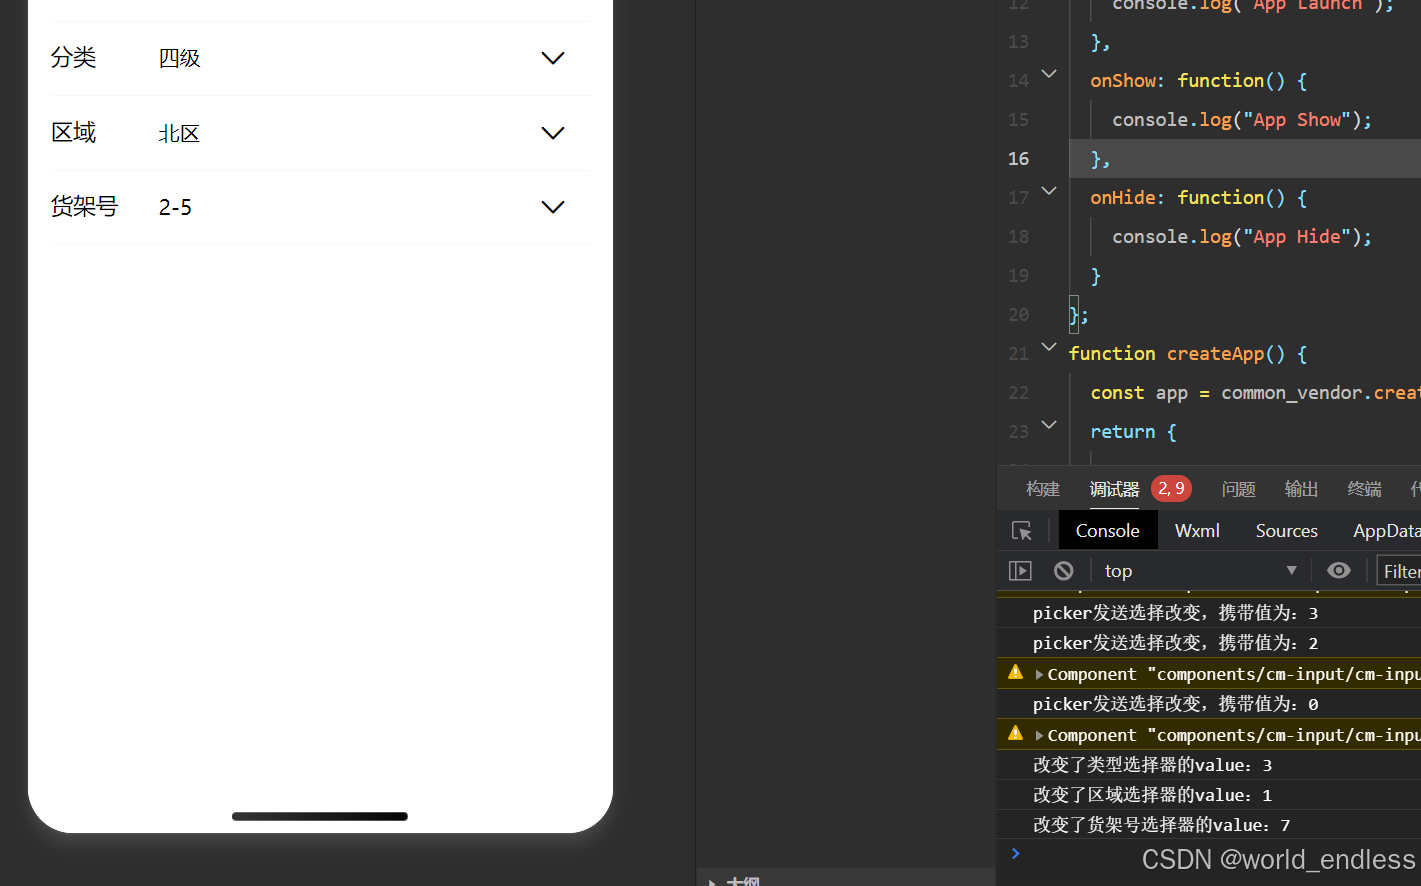Screen dimensions: 1421x886
Task: Collapse the return block fold arrow
Action: point(1049,425)
